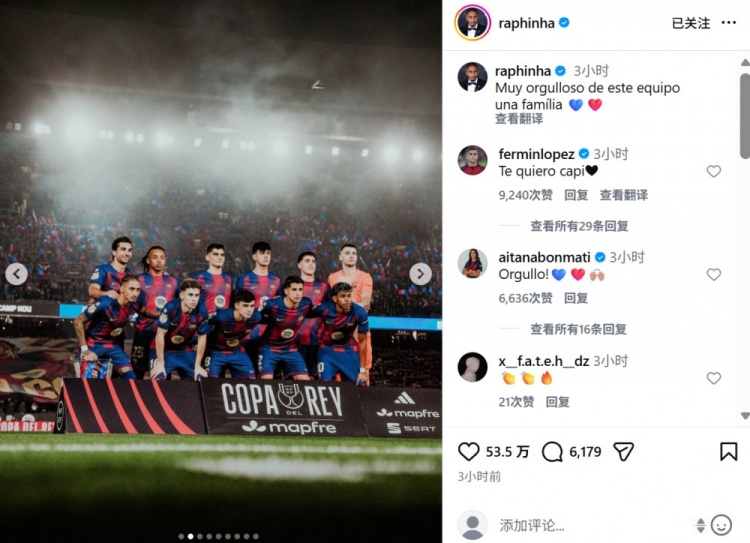The width and height of the screenshot is (750, 543).
Task: Open the three-dot more options menu
Action: click(x=728, y=22)
